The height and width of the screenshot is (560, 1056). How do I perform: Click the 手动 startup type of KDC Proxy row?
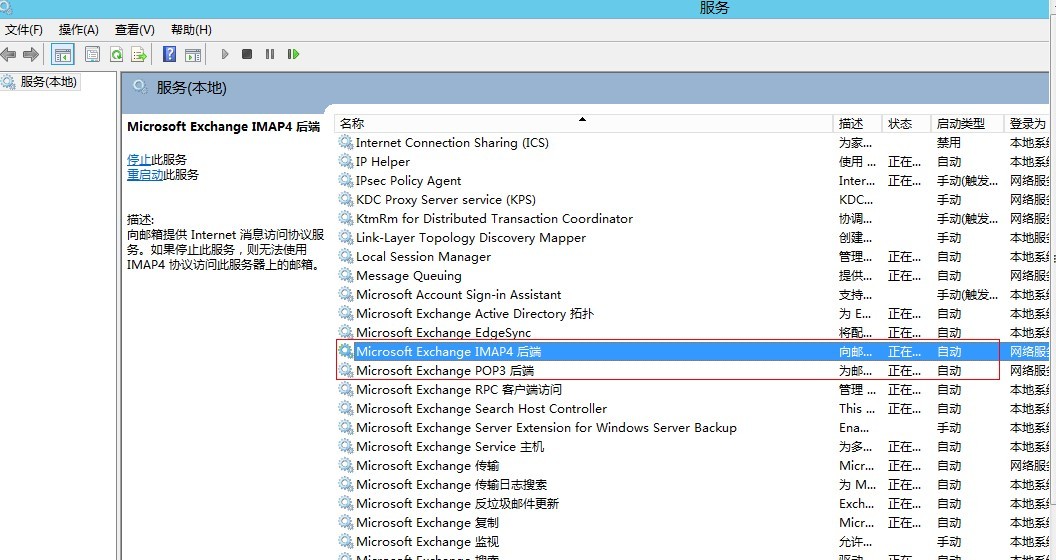949,200
